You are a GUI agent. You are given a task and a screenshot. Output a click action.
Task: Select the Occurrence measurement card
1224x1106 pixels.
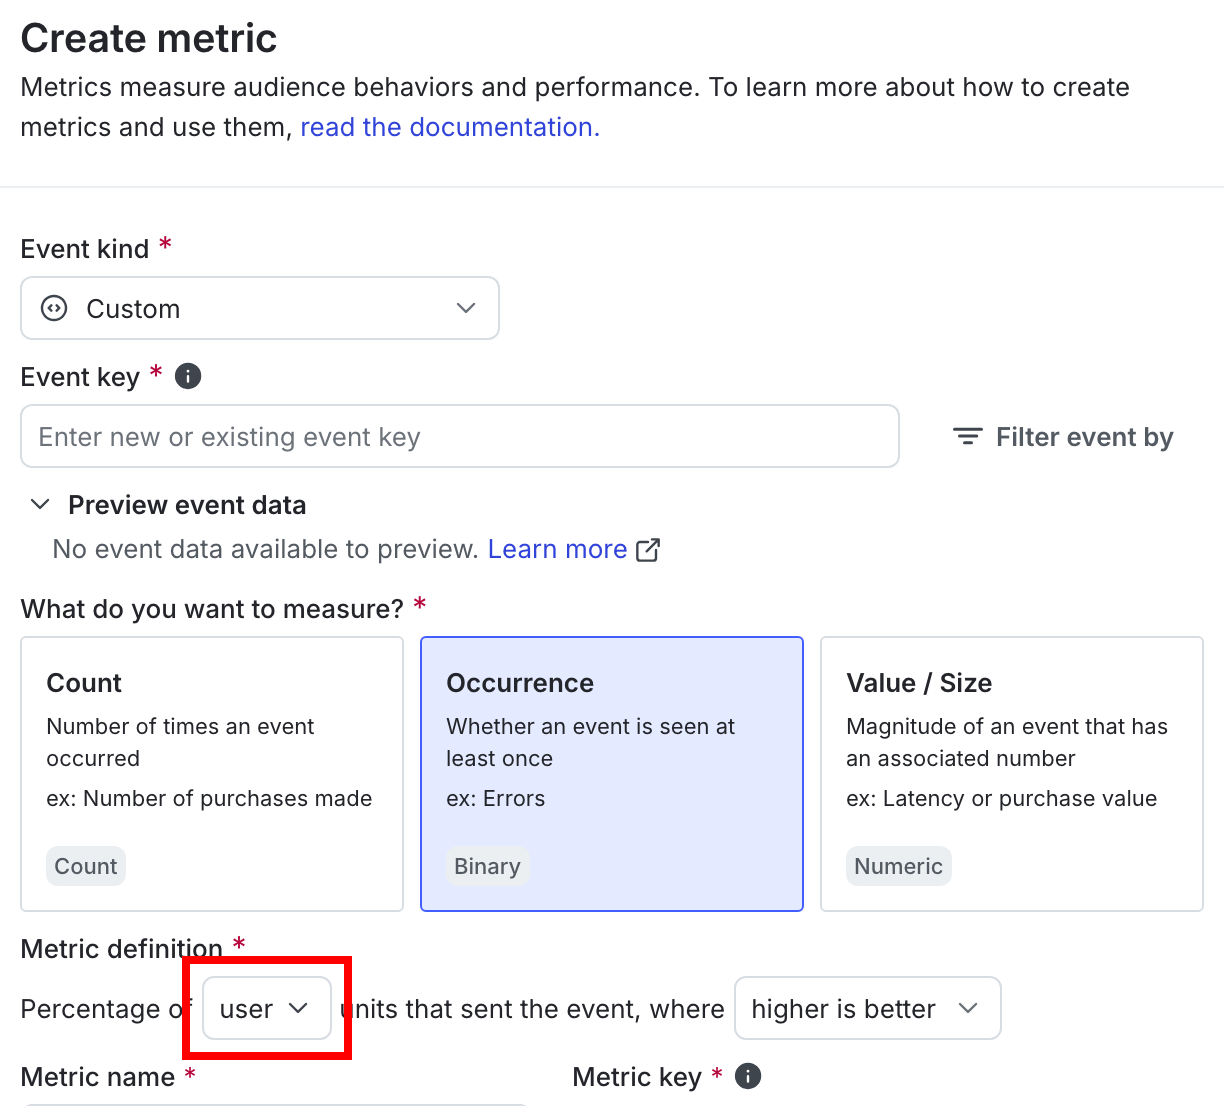pos(611,773)
